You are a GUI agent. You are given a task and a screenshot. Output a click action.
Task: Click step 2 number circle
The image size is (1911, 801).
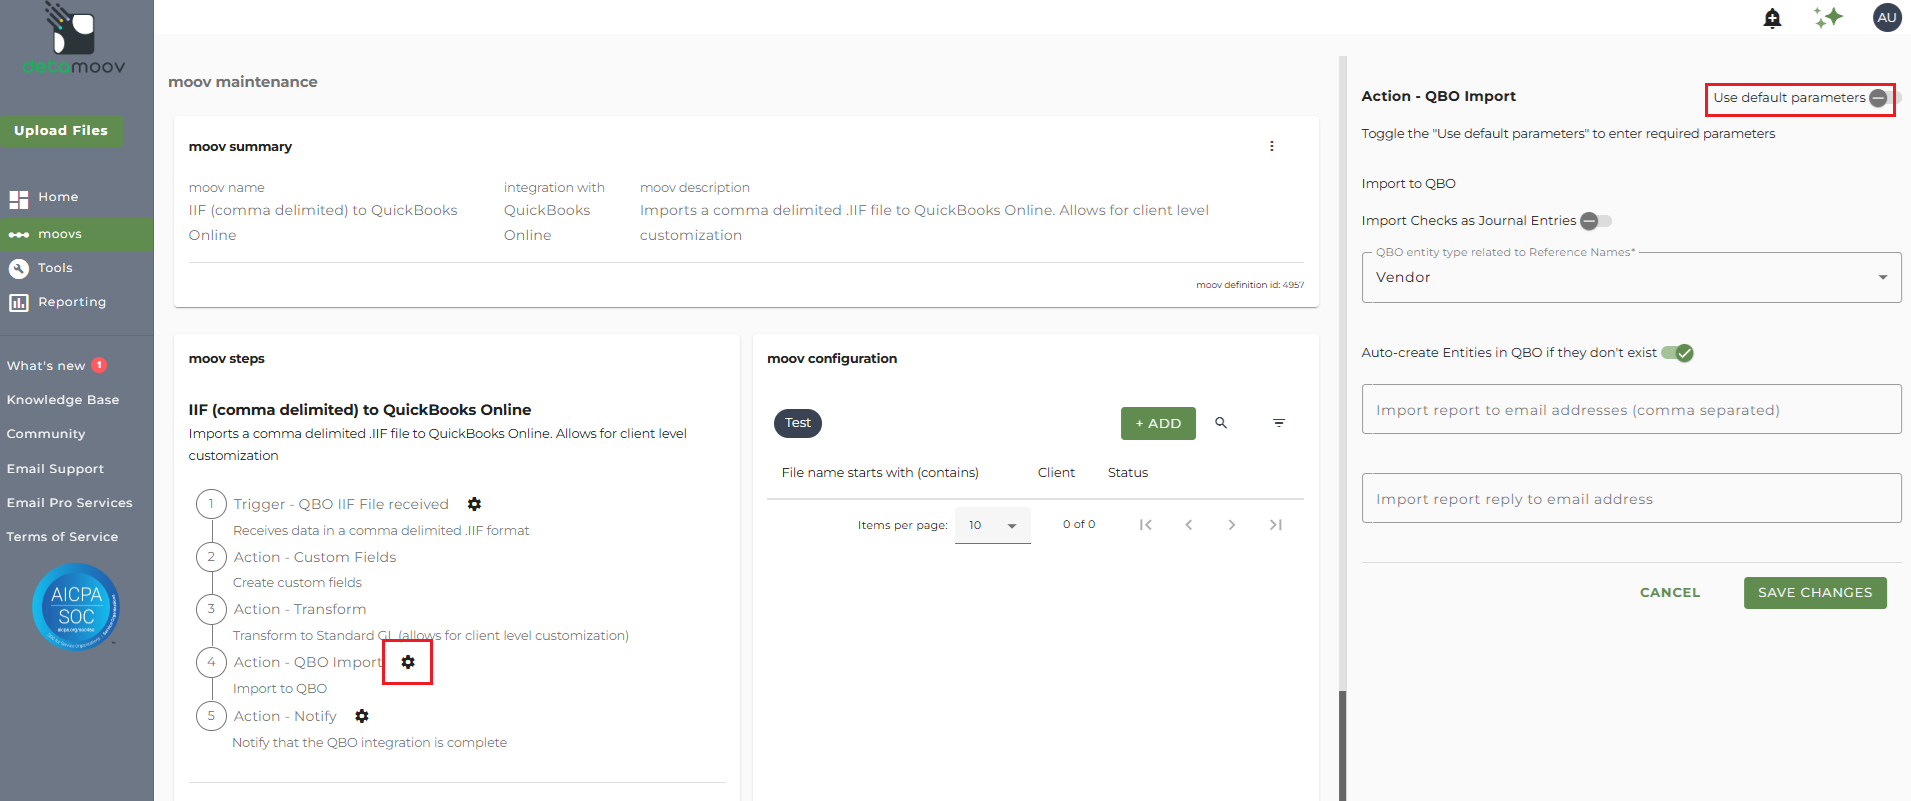click(211, 557)
